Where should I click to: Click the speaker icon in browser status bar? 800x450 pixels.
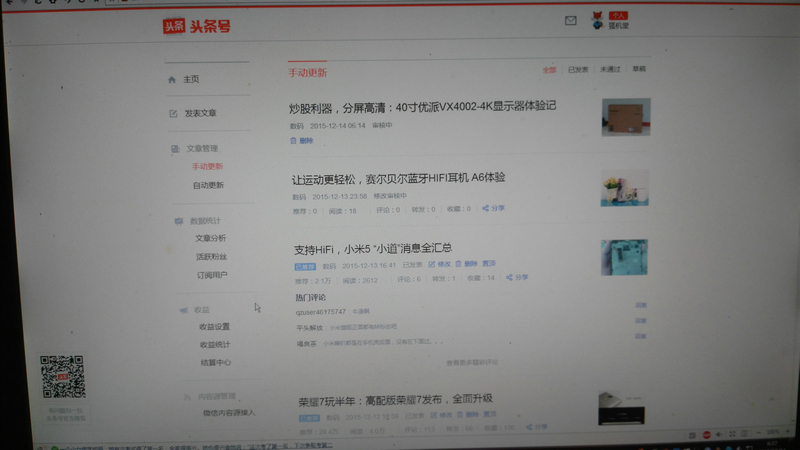pos(718,435)
